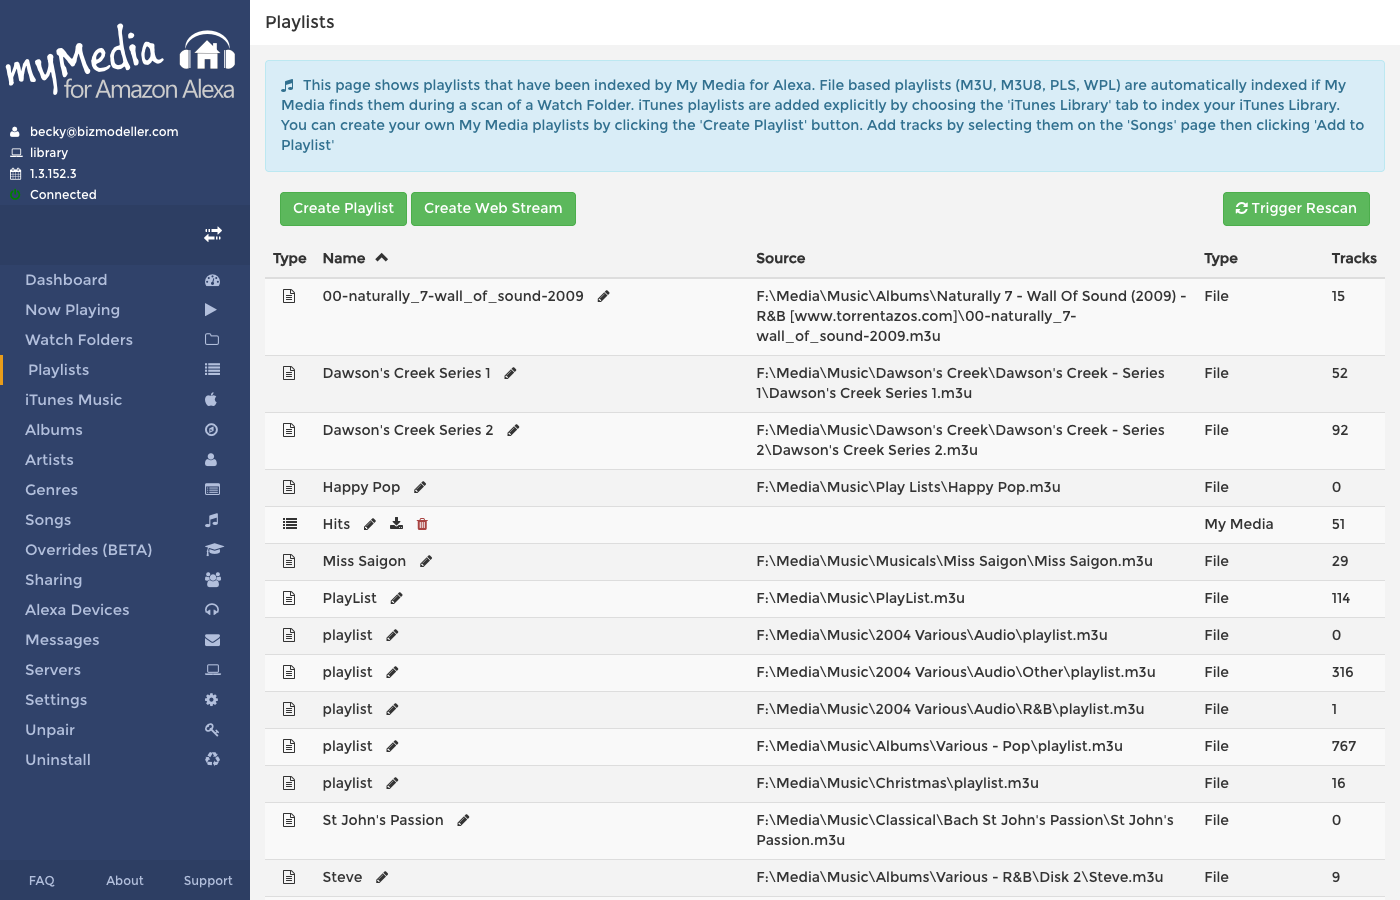Rename the St John's Passion playlist
Image resolution: width=1400 pixels, height=900 pixels.
point(463,820)
